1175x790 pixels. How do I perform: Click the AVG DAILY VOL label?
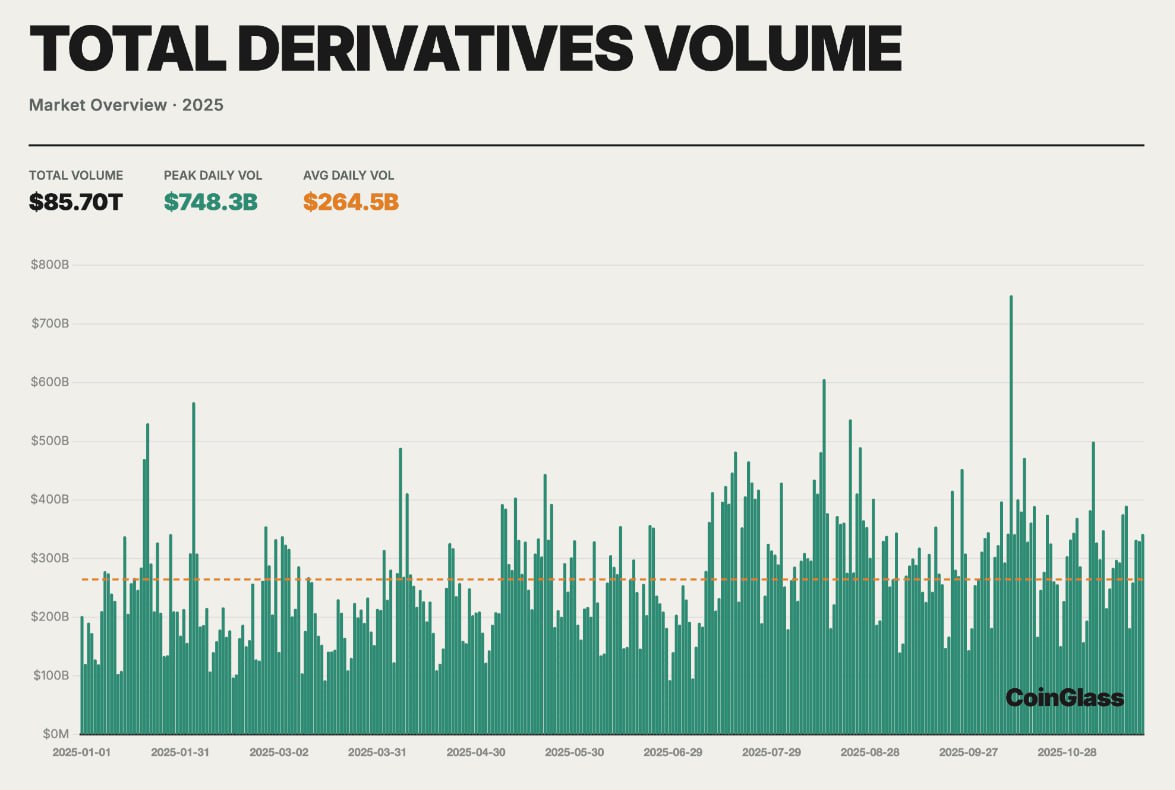point(349,175)
